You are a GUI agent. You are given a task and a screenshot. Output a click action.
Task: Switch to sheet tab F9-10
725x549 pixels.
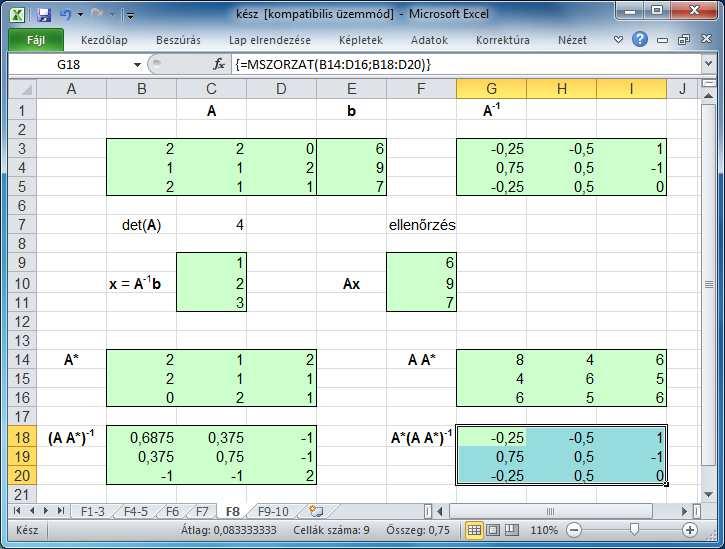tap(273, 512)
